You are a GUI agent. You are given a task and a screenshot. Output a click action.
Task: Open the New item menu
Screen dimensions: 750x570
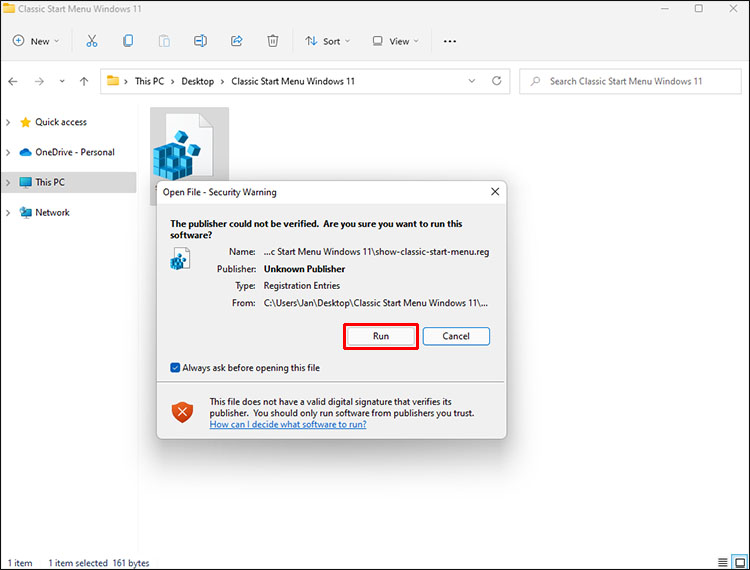pyautogui.click(x=36, y=42)
